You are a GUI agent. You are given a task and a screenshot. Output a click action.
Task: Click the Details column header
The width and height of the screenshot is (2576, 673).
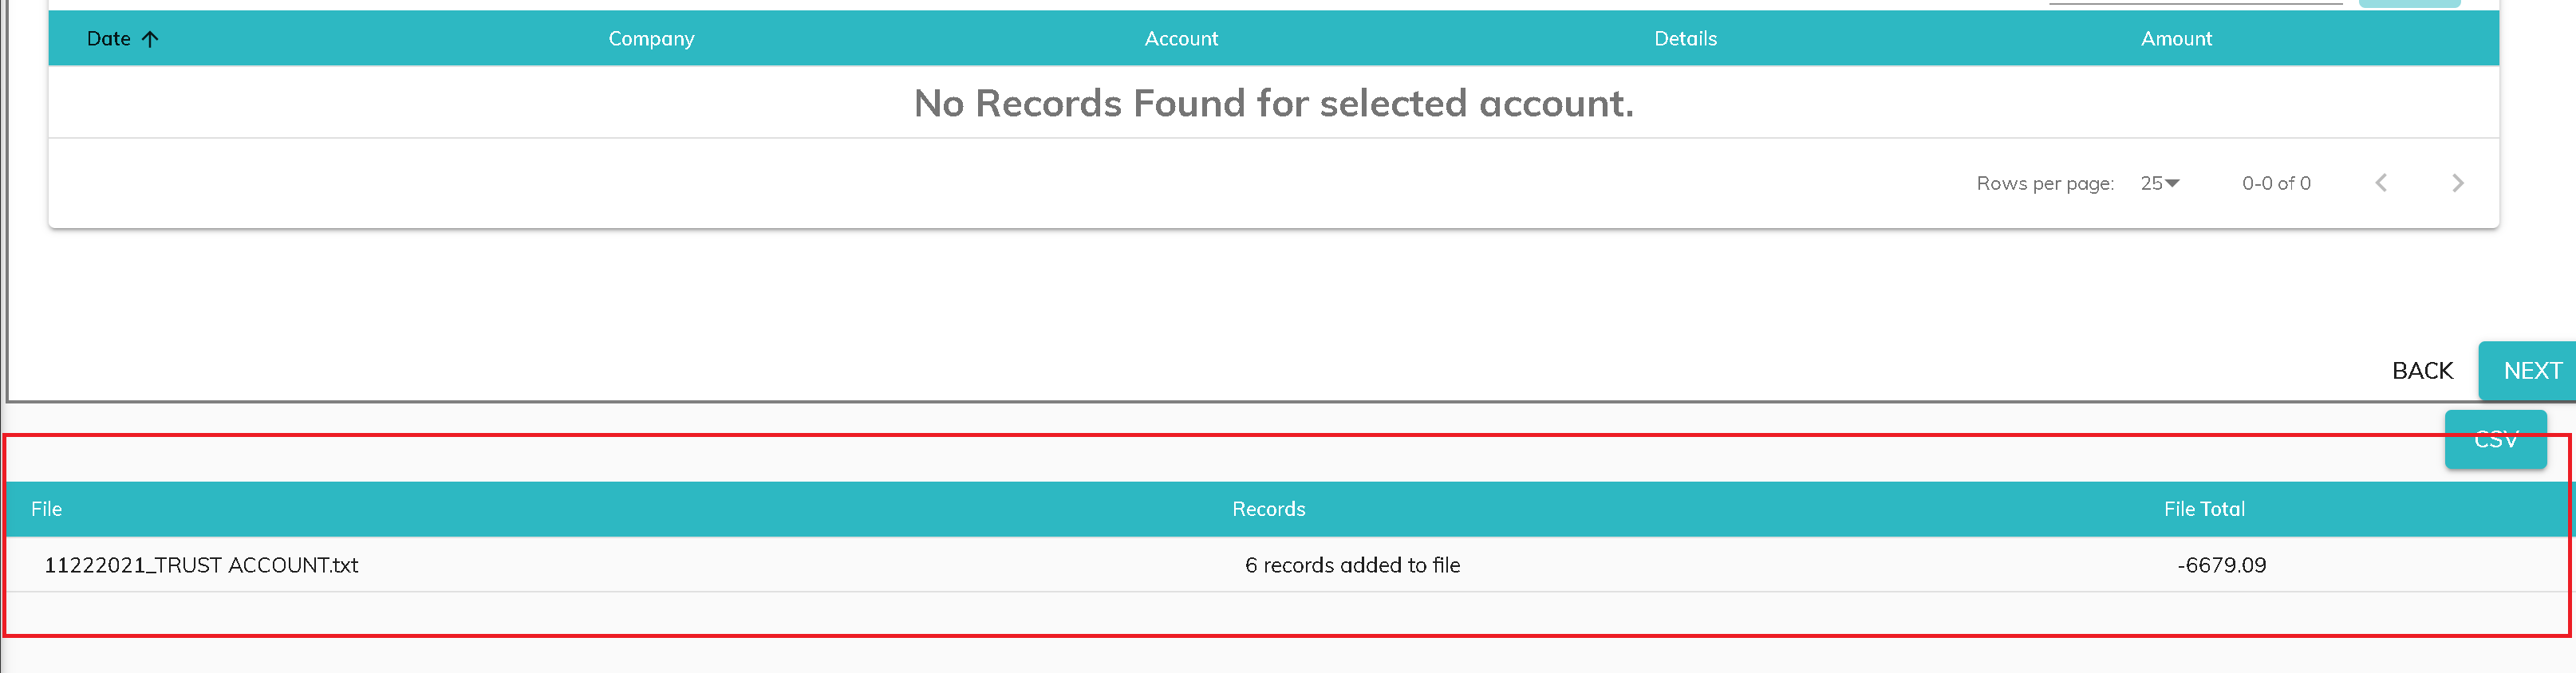coord(1685,39)
